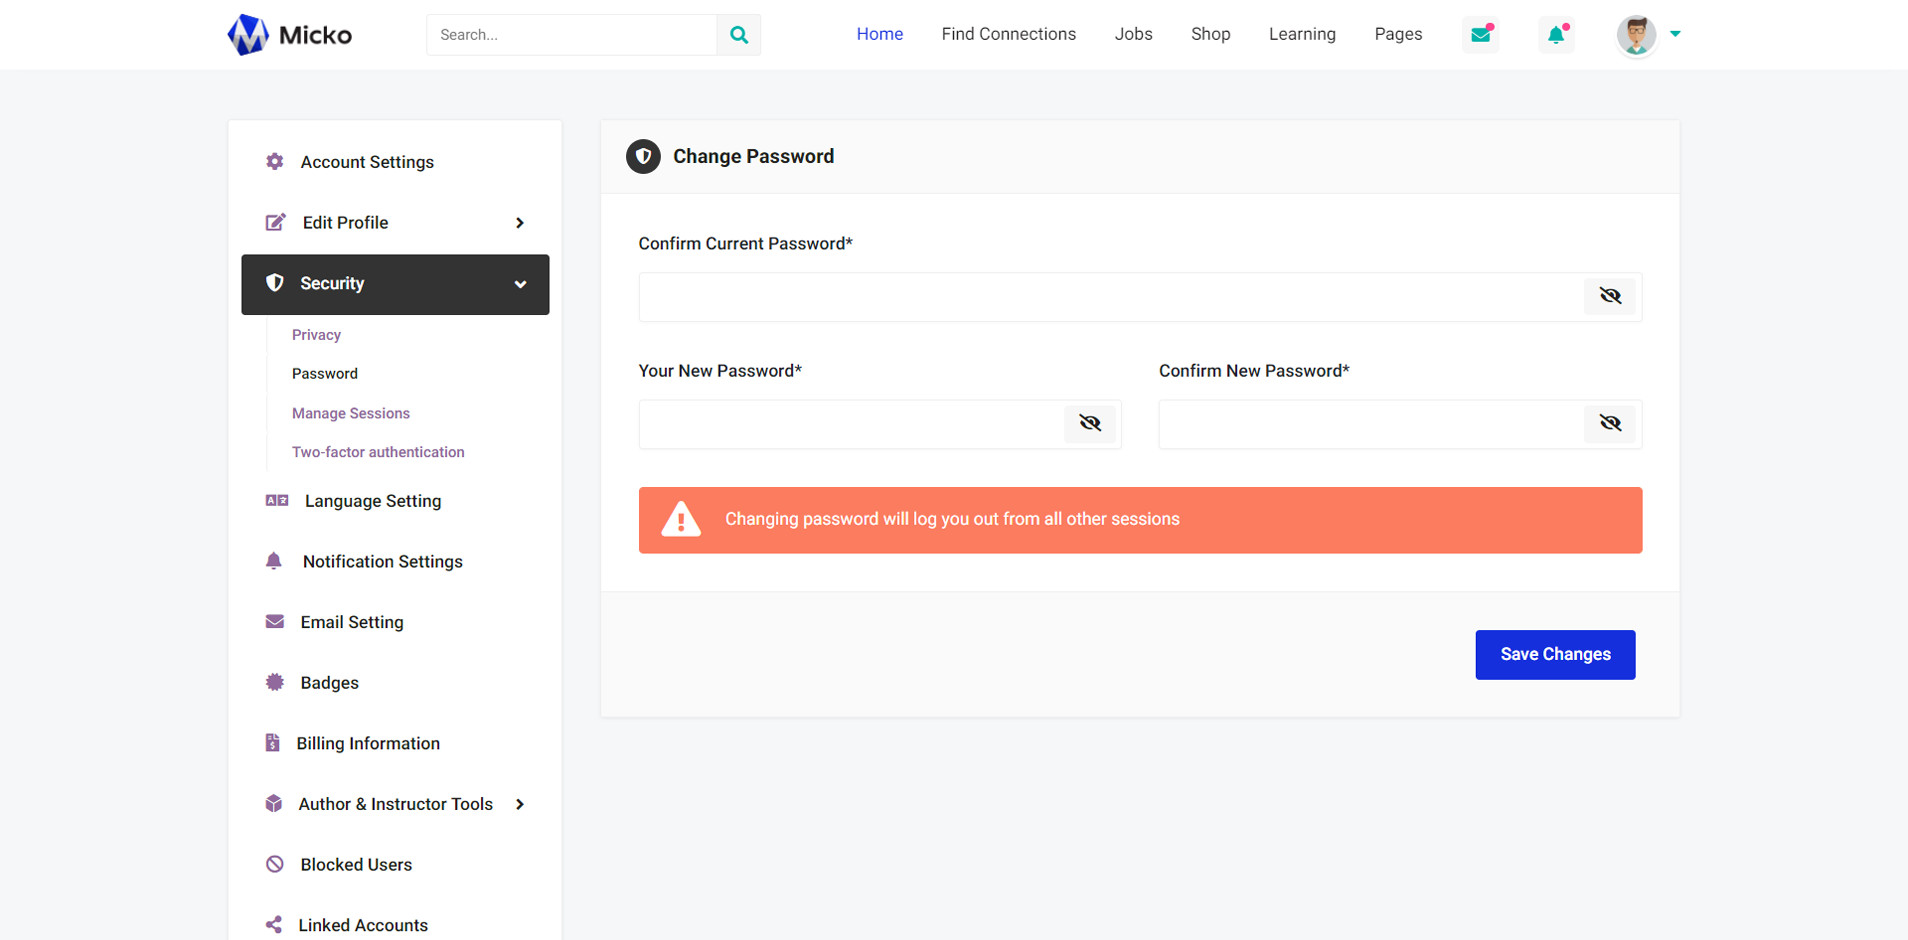The image size is (1908, 940).
Task: Toggle visibility of Your New Password
Action: tap(1089, 424)
